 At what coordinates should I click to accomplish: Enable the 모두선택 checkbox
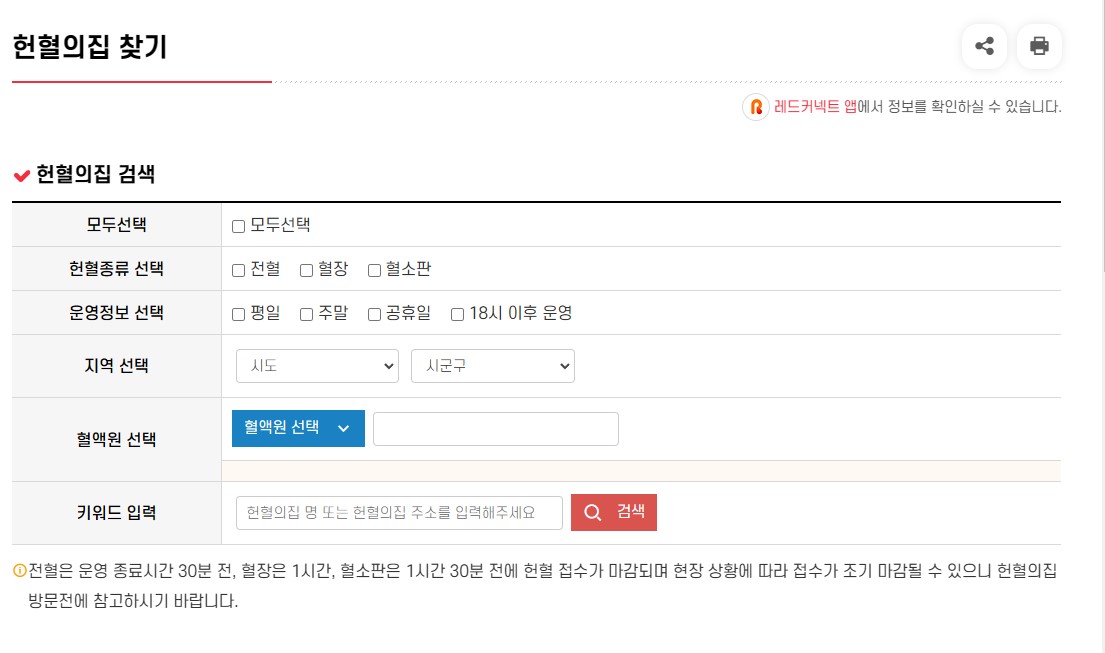click(x=237, y=225)
